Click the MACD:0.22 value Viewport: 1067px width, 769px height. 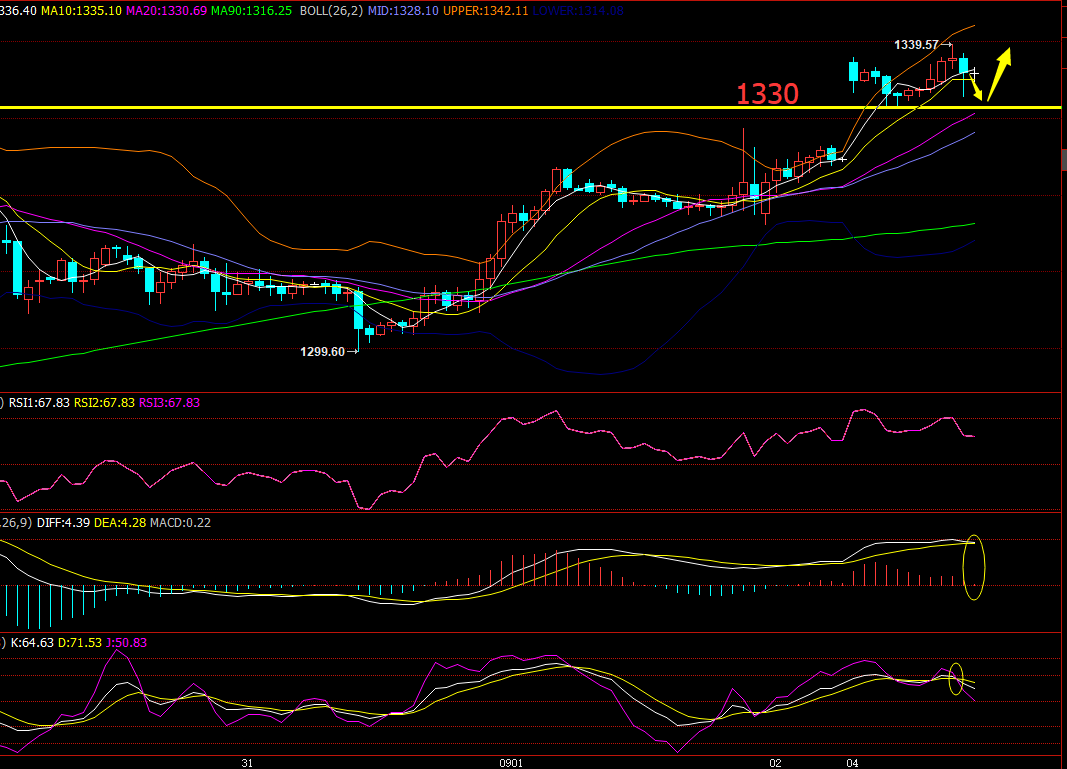coord(180,523)
